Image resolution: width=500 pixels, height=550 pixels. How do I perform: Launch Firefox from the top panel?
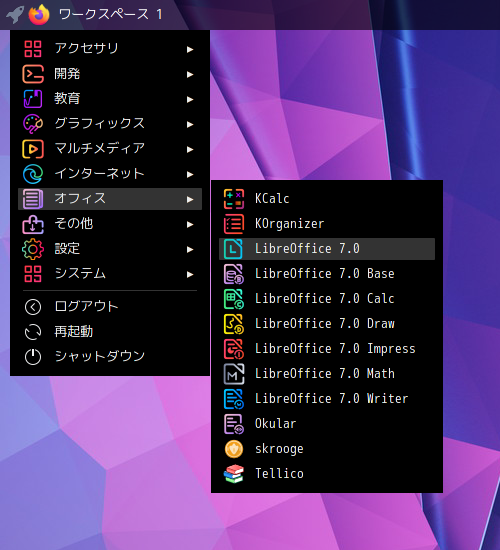(x=39, y=14)
